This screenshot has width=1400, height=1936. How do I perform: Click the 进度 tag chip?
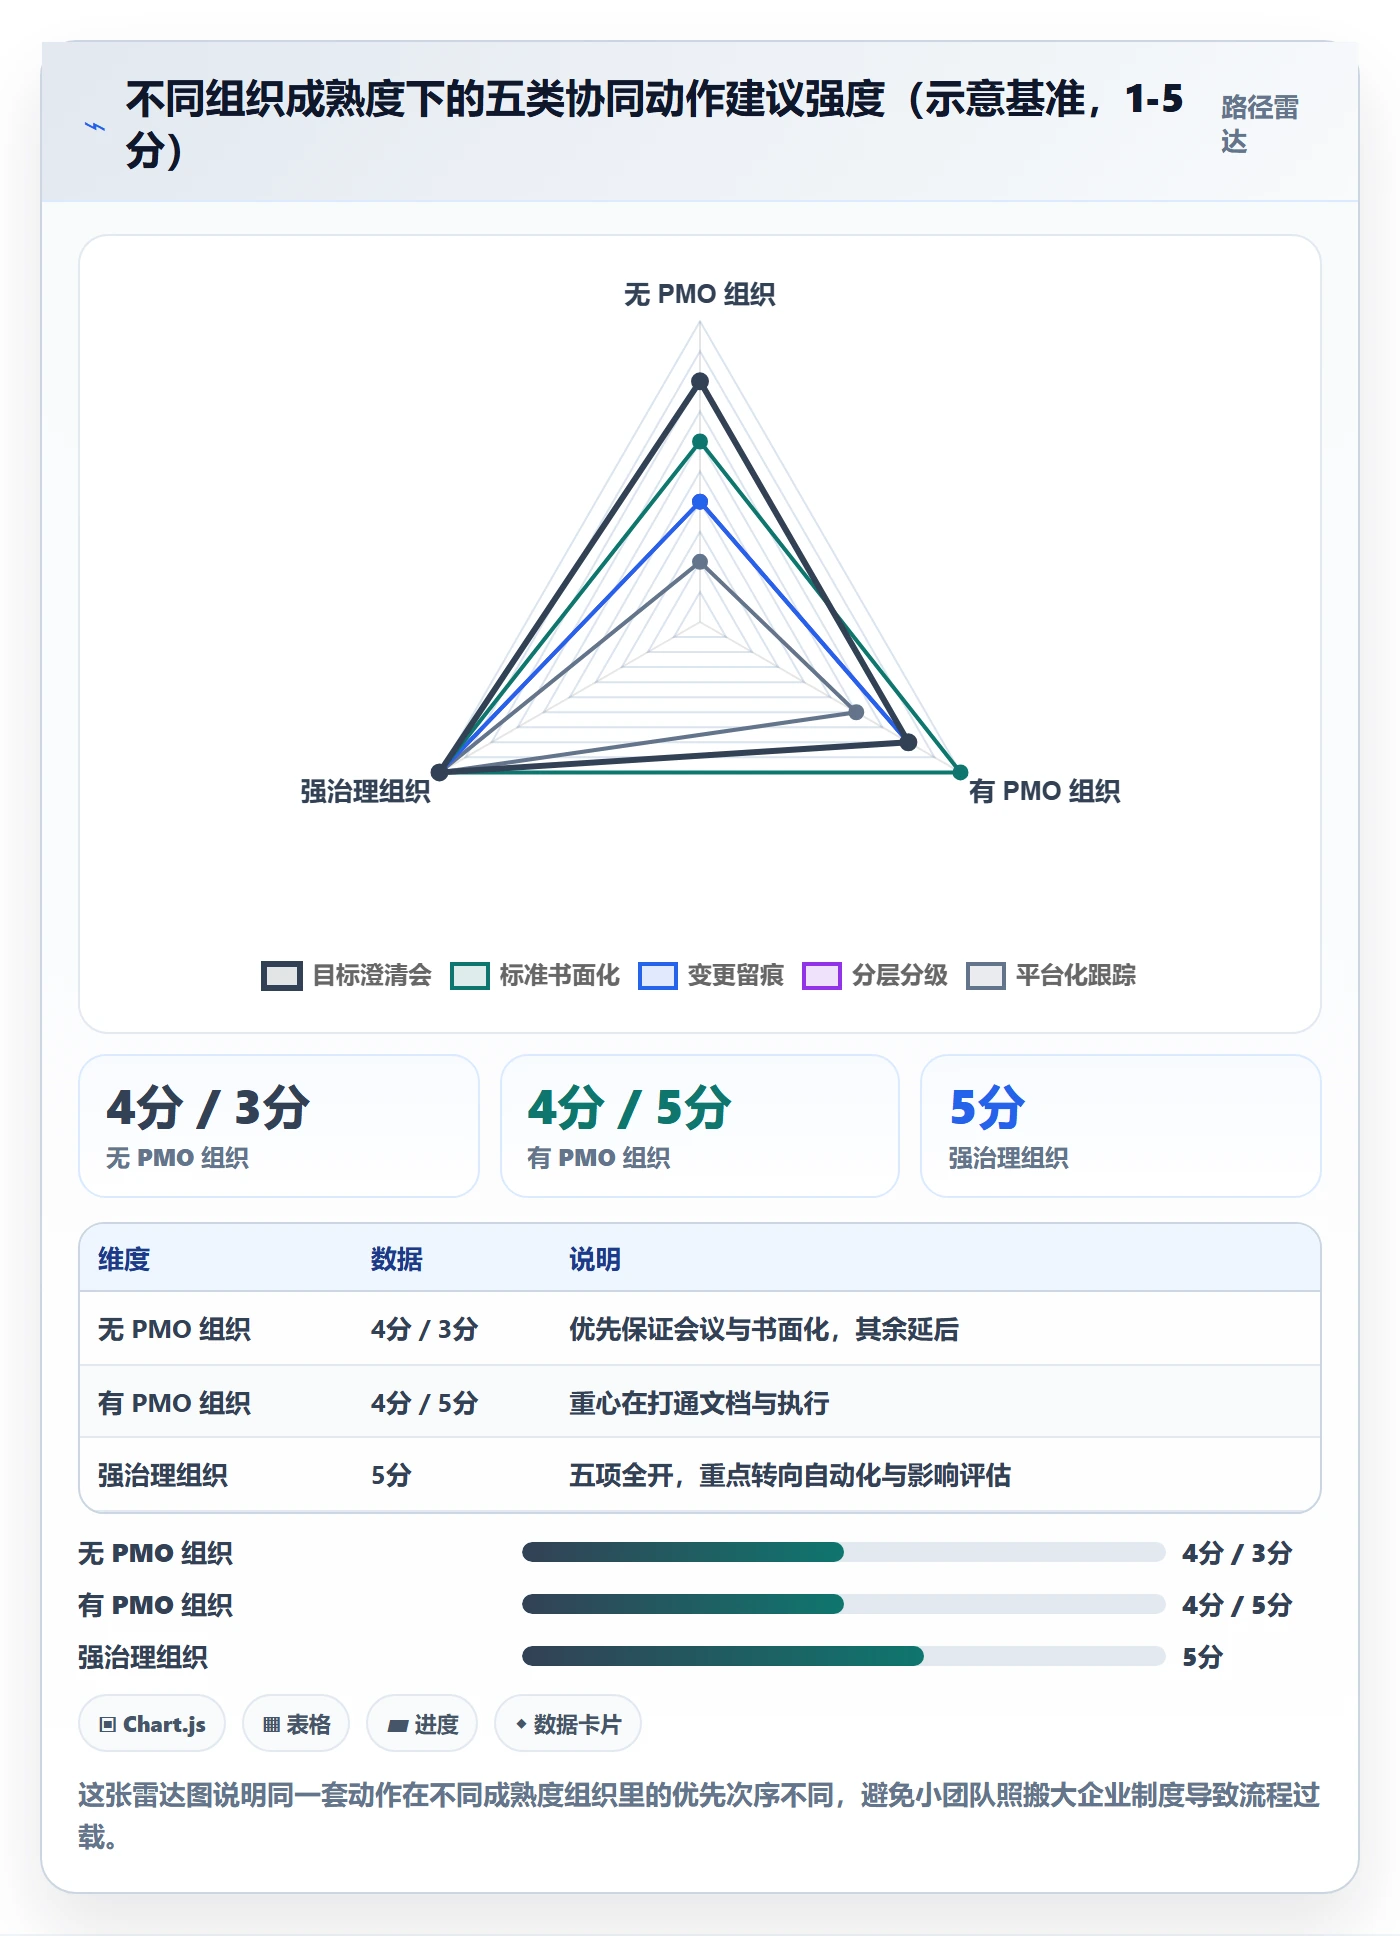(x=422, y=1724)
